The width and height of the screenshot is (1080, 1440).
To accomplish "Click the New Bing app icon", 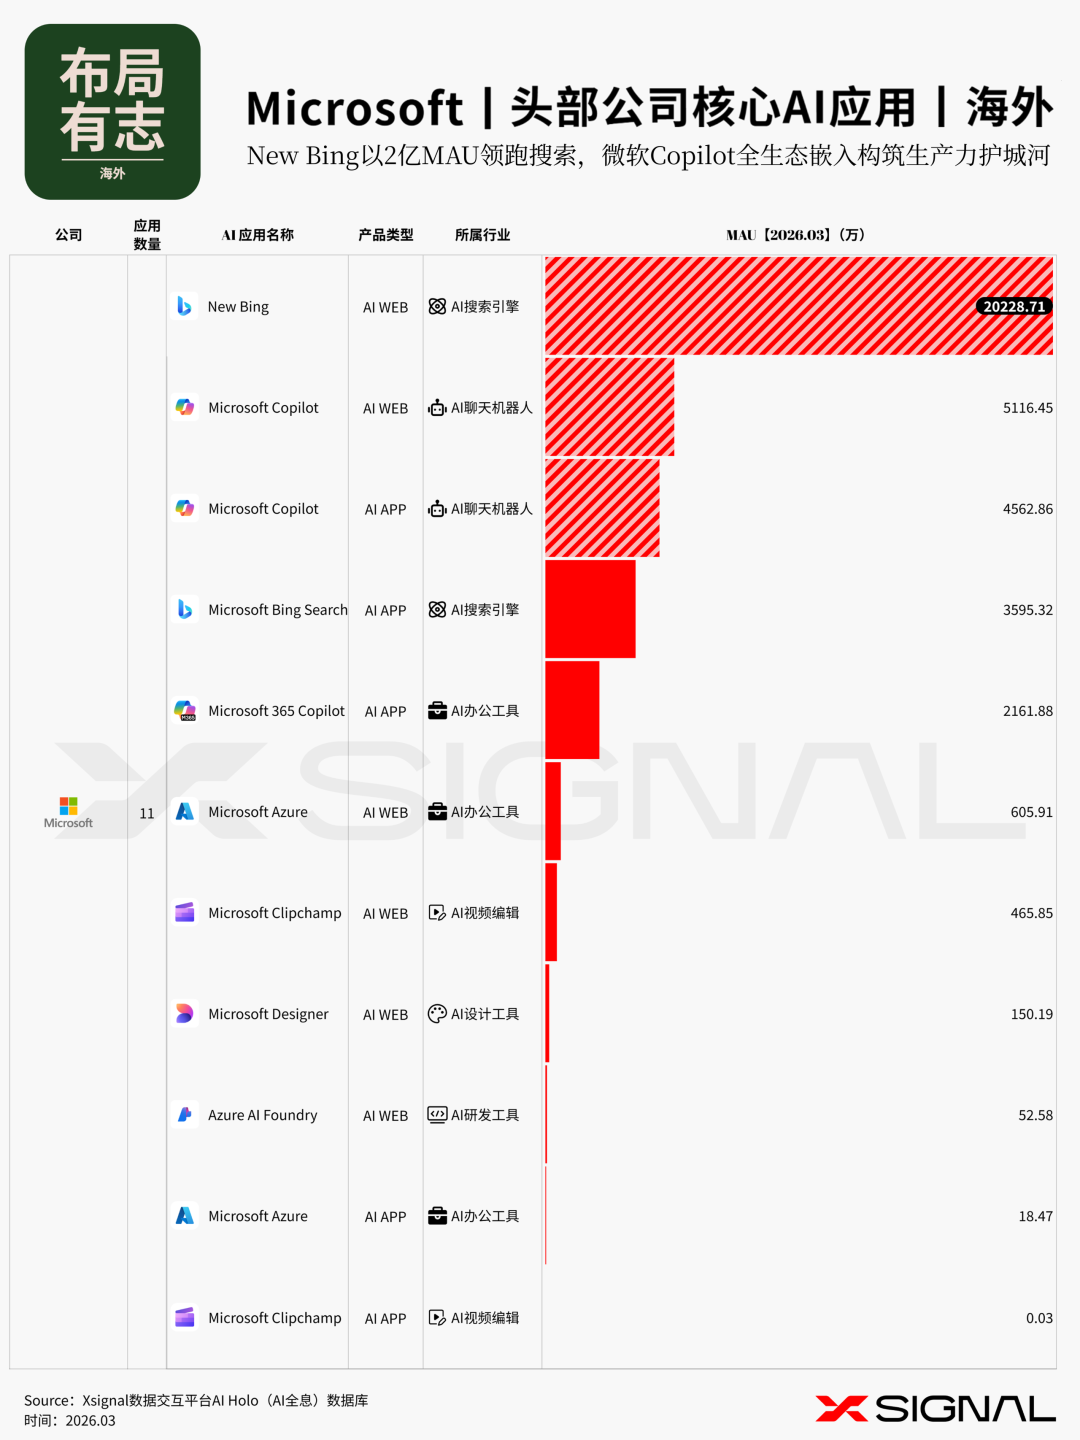I will coord(184,306).
